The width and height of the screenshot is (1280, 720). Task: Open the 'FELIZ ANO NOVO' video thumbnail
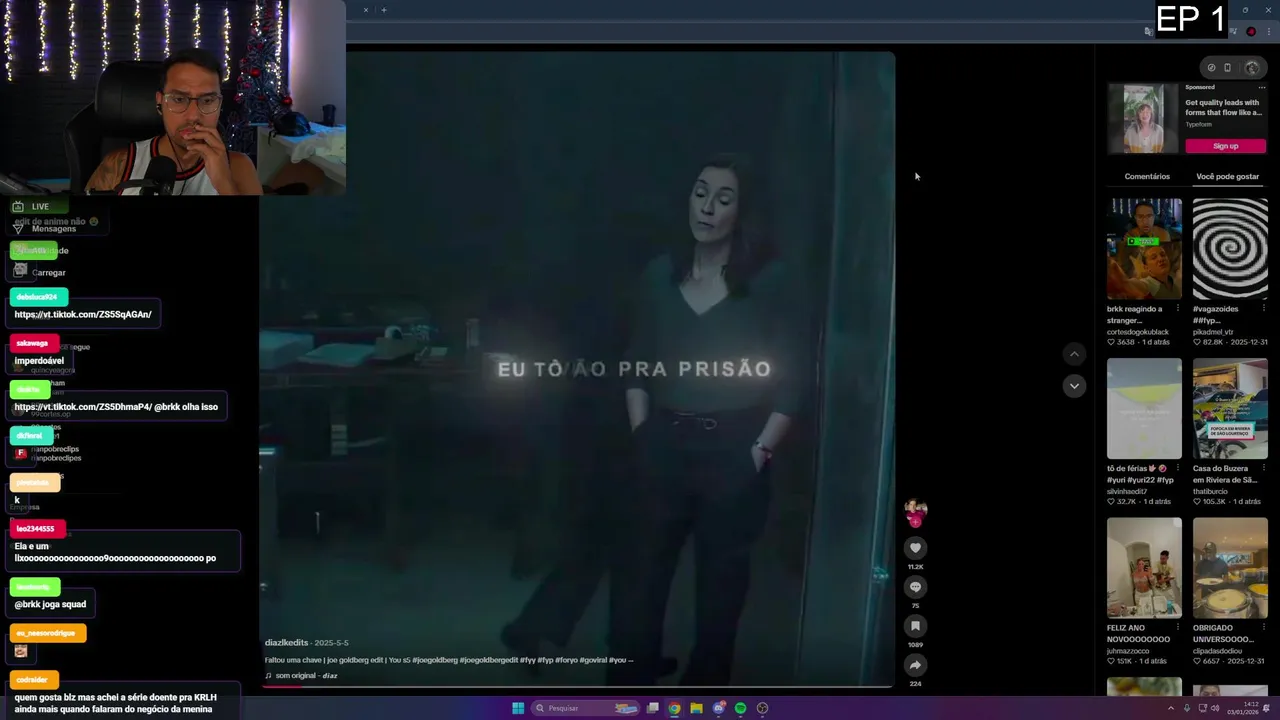[1145, 568]
